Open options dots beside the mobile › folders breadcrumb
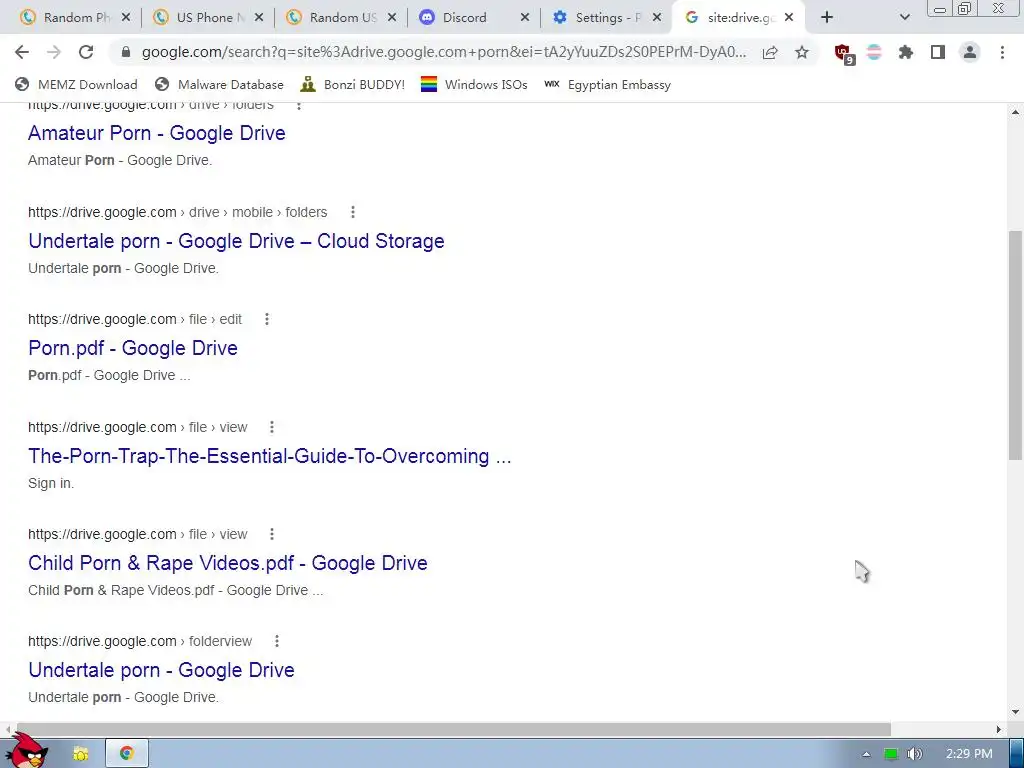Viewport: 1024px width, 768px height. 353,212
